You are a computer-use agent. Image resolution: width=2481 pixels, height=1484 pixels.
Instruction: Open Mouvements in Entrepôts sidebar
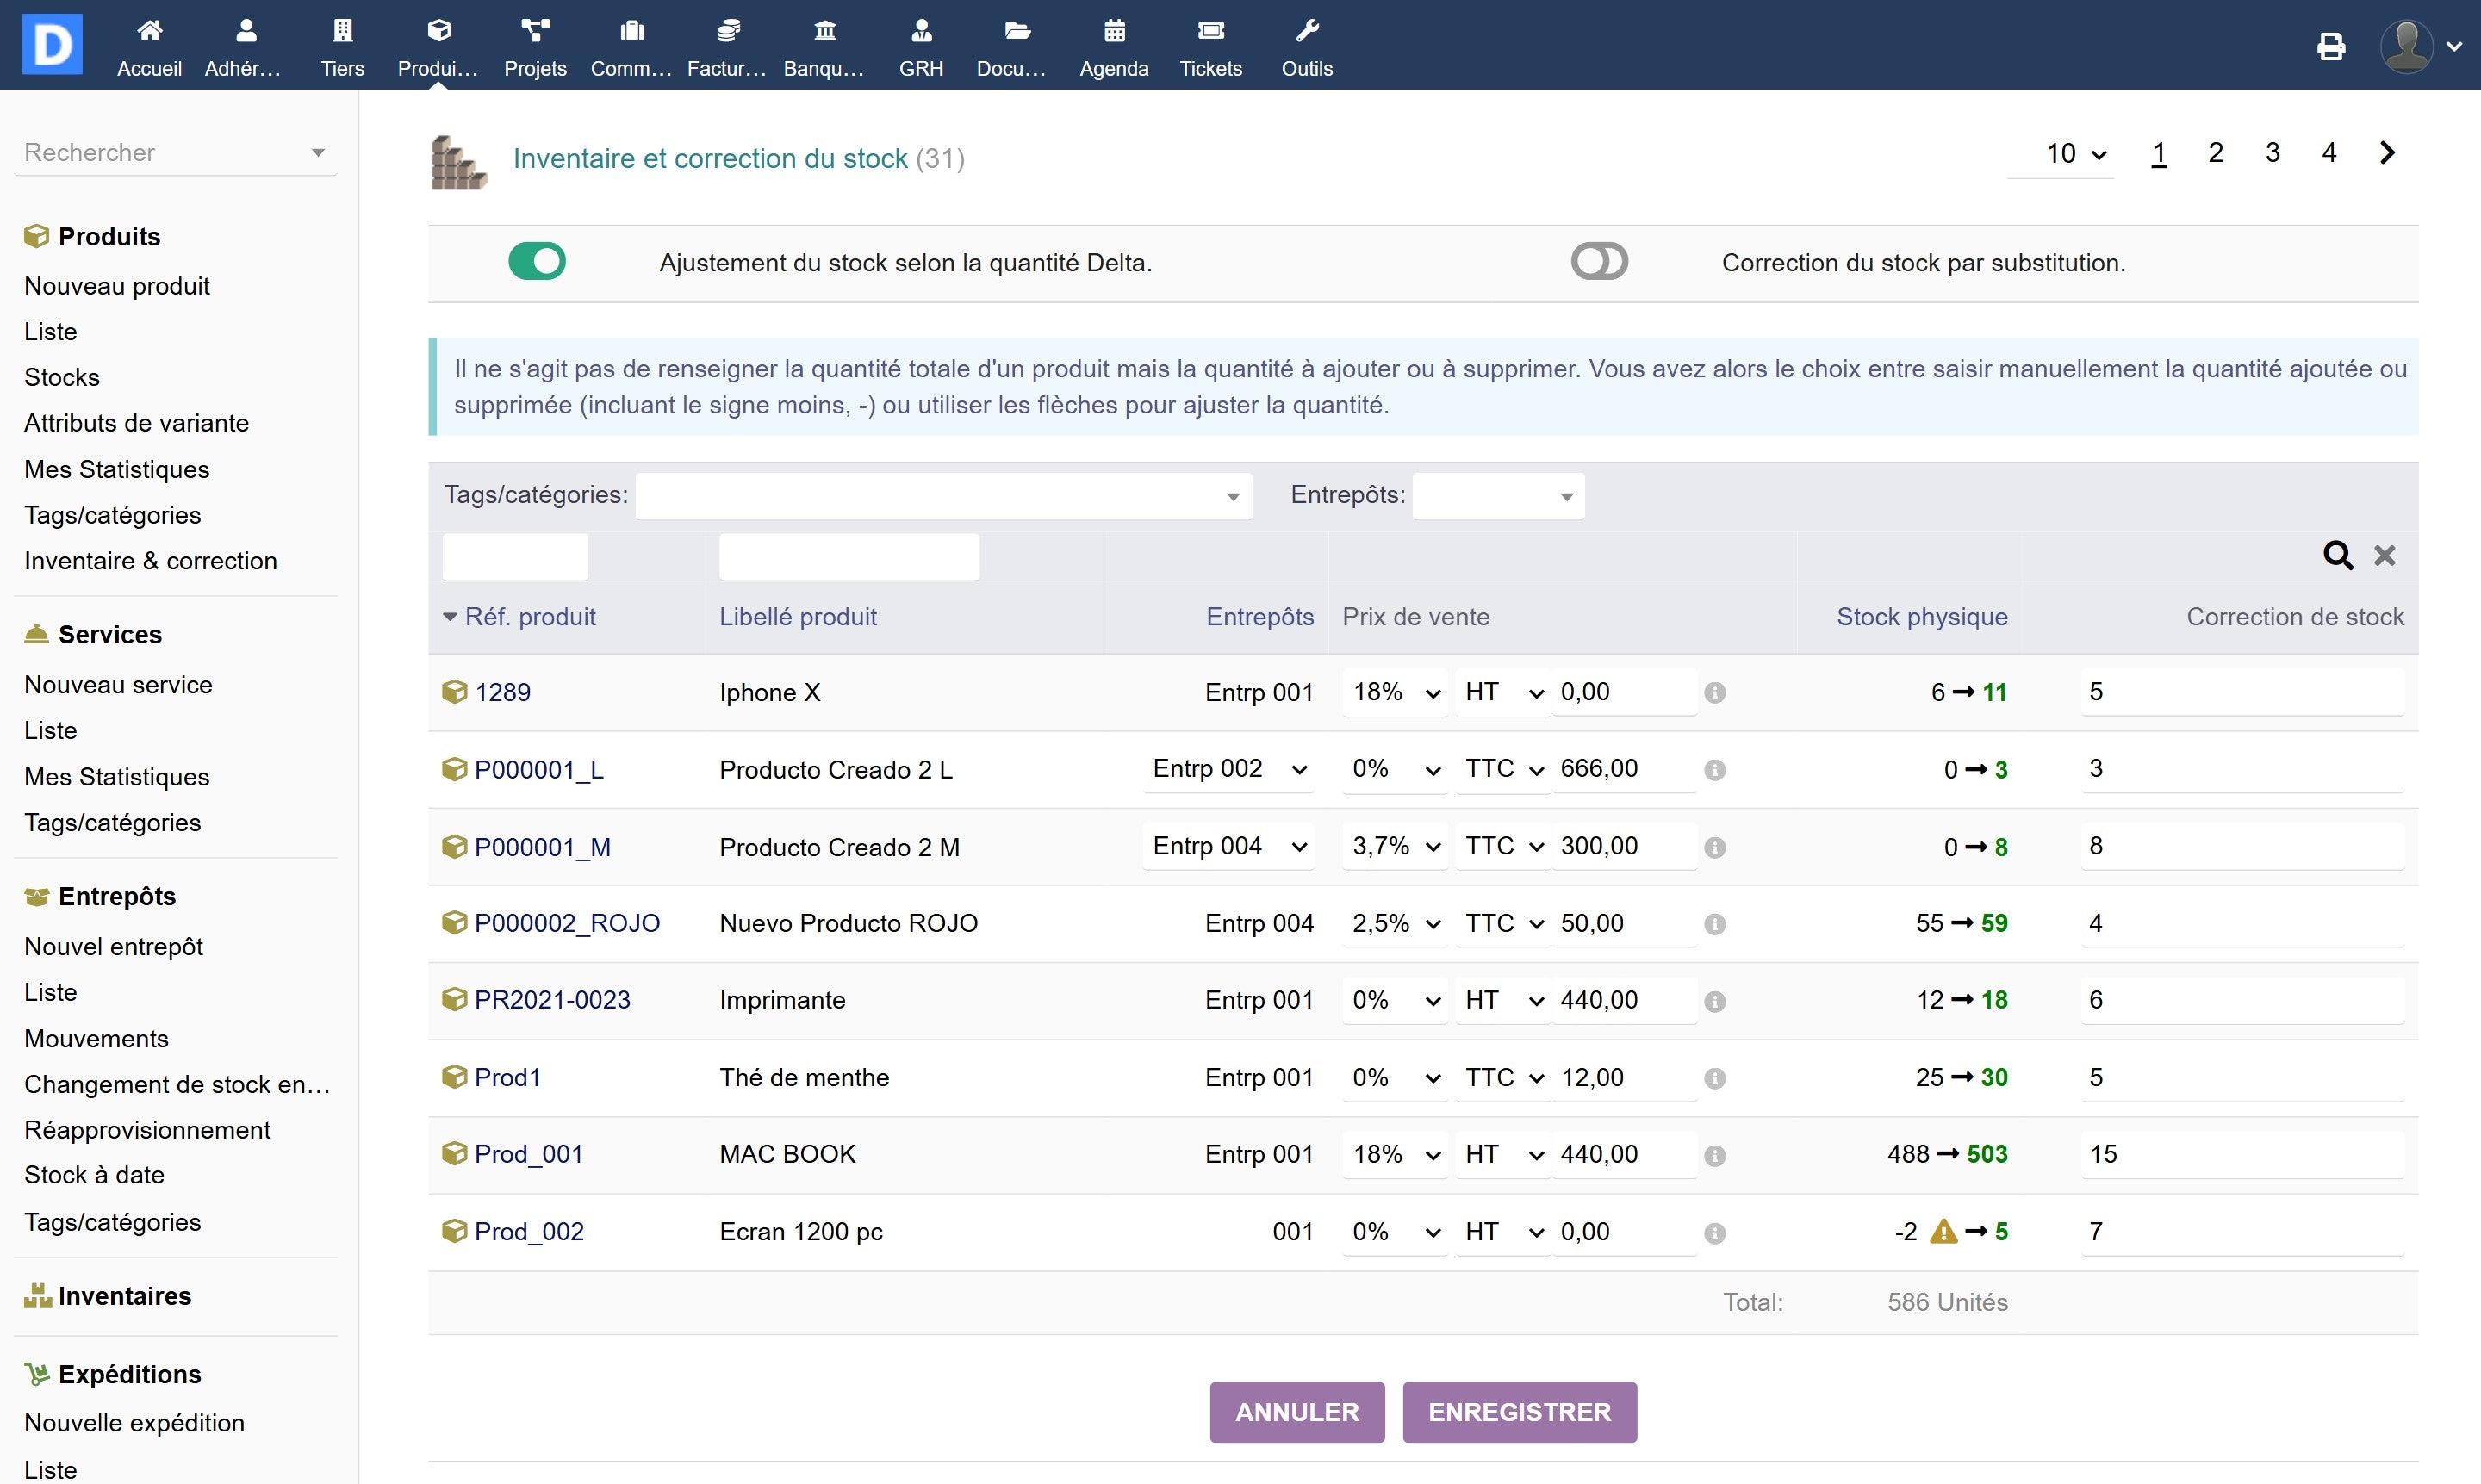coord(96,1038)
